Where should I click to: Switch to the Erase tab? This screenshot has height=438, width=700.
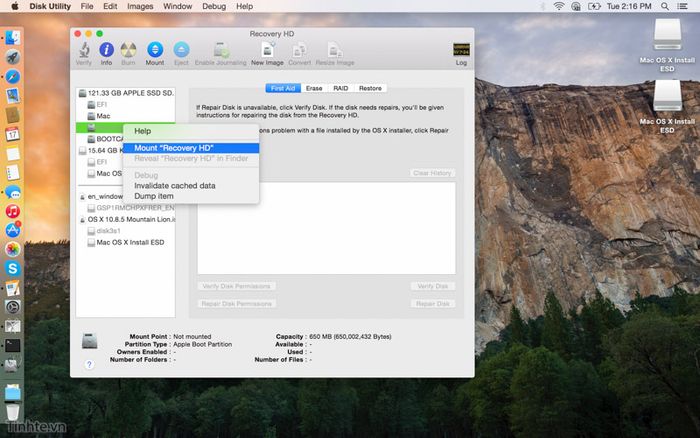point(314,88)
